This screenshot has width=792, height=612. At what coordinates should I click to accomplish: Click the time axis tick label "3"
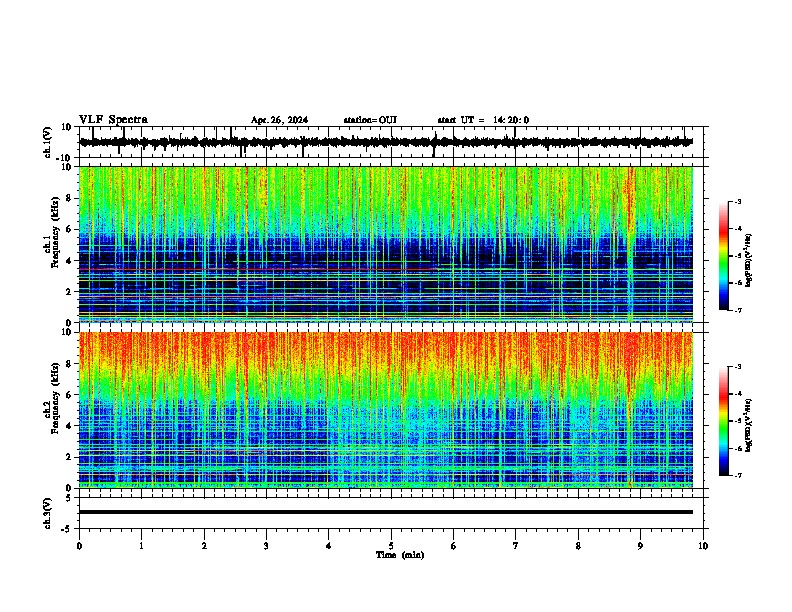point(266,546)
